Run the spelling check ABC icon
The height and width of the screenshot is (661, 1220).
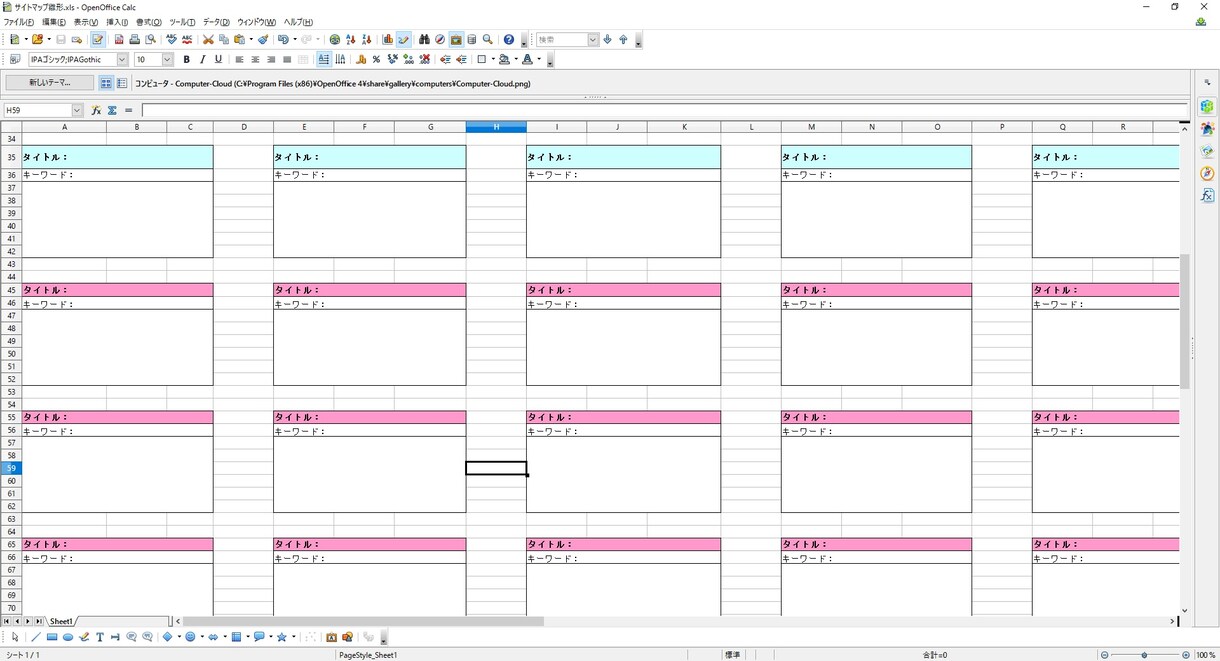[x=171, y=40]
